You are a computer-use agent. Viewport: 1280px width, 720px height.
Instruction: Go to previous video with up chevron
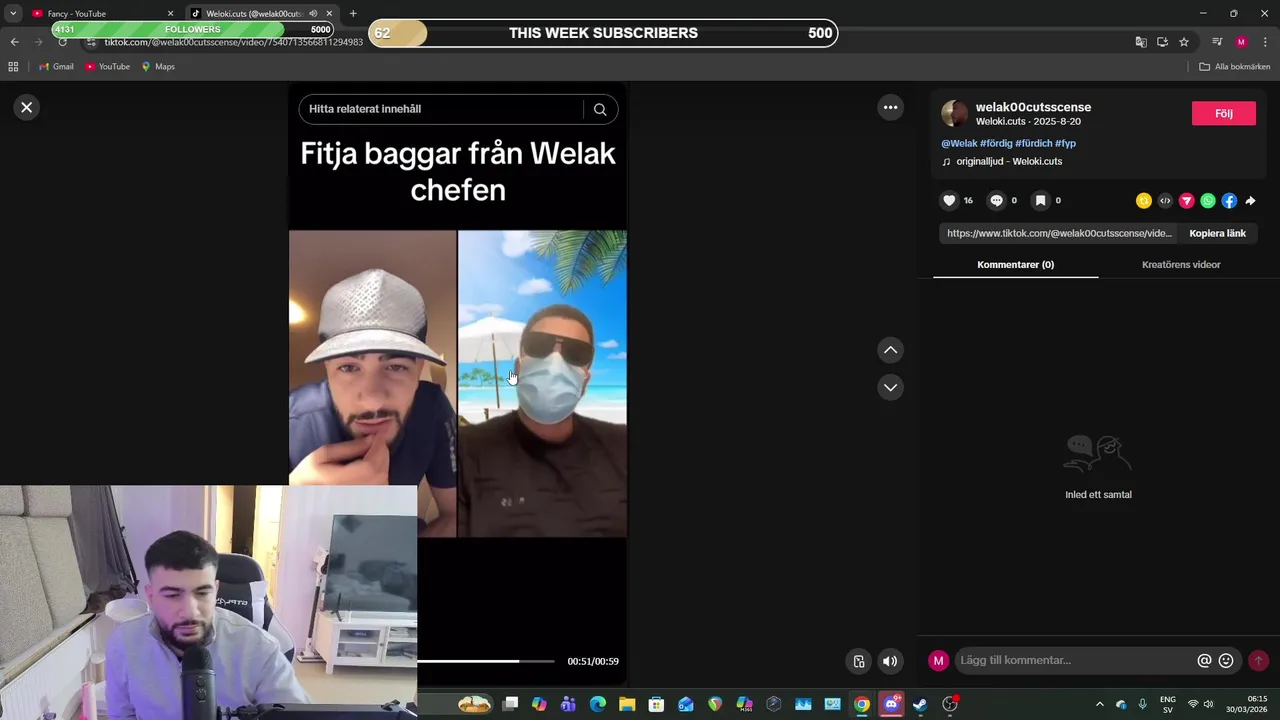(890, 350)
